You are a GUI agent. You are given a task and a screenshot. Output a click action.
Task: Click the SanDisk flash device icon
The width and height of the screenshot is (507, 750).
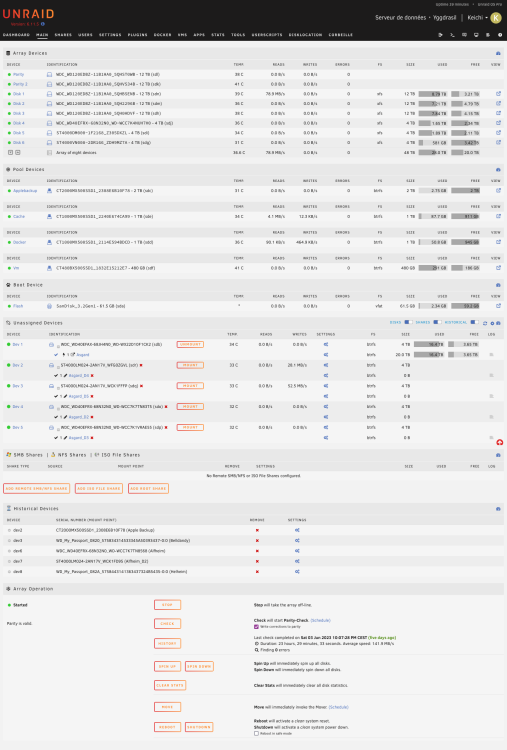pos(49,306)
